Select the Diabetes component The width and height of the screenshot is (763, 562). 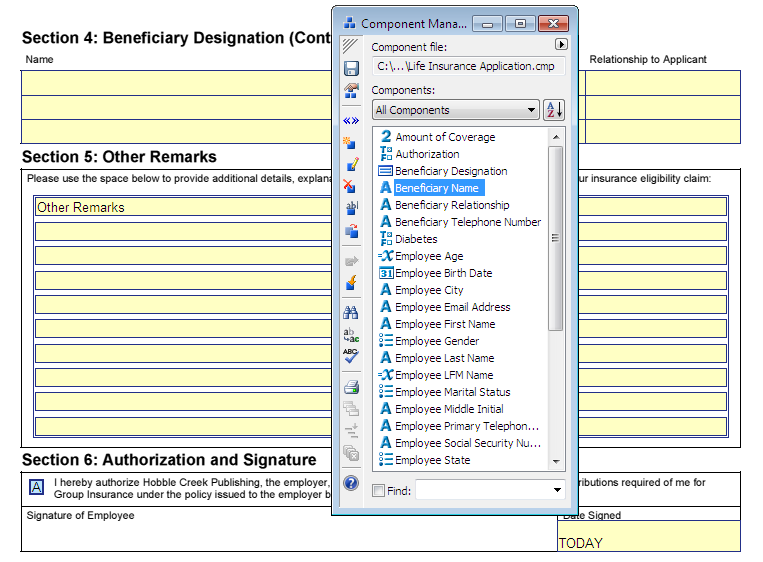pos(416,239)
